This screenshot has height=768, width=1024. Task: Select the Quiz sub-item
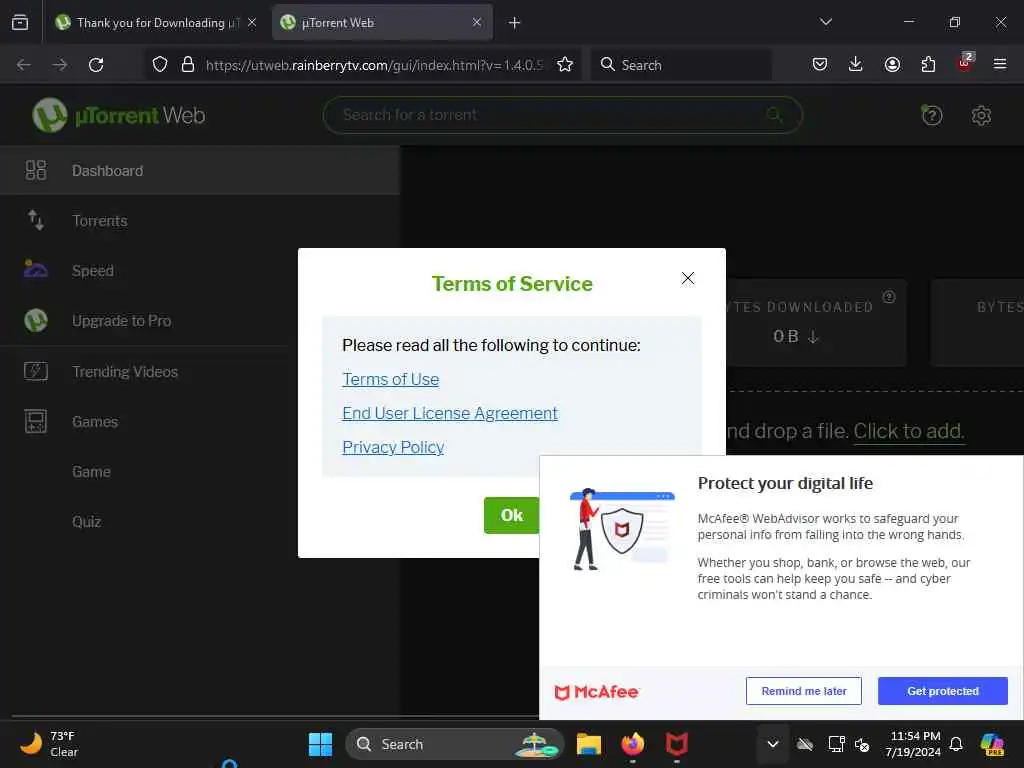(x=87, y=522)
